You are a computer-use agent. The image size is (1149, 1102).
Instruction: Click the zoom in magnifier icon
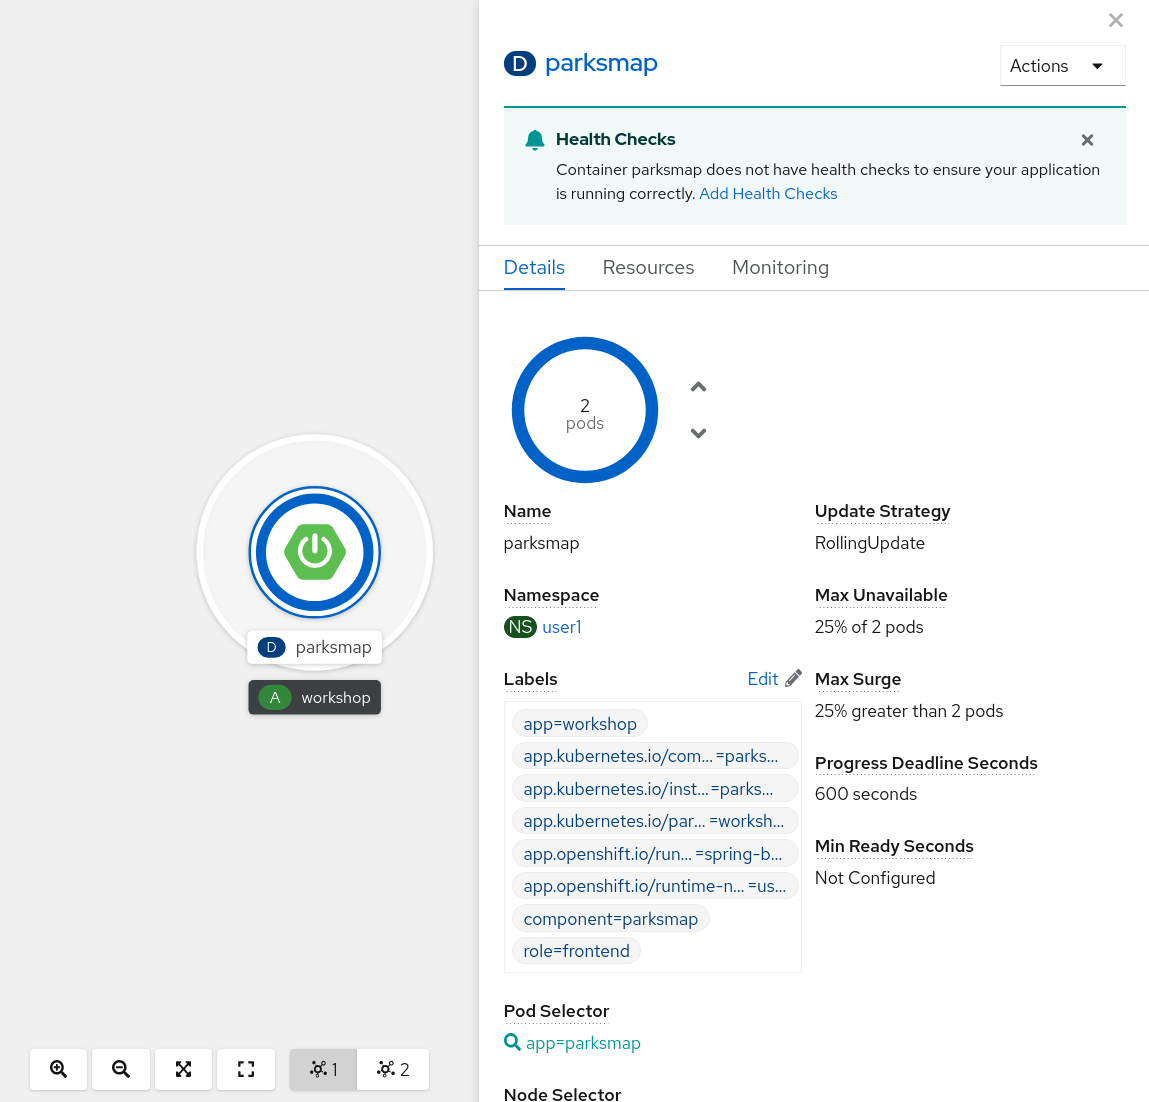[x=59, y=1069]
